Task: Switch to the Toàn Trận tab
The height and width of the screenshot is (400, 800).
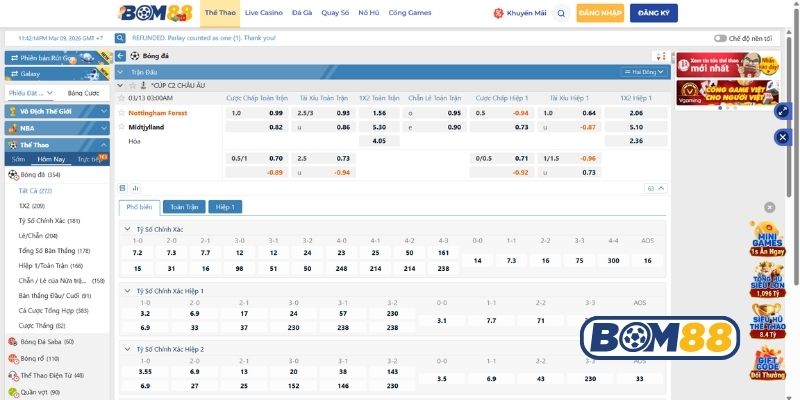Action: 183,207
